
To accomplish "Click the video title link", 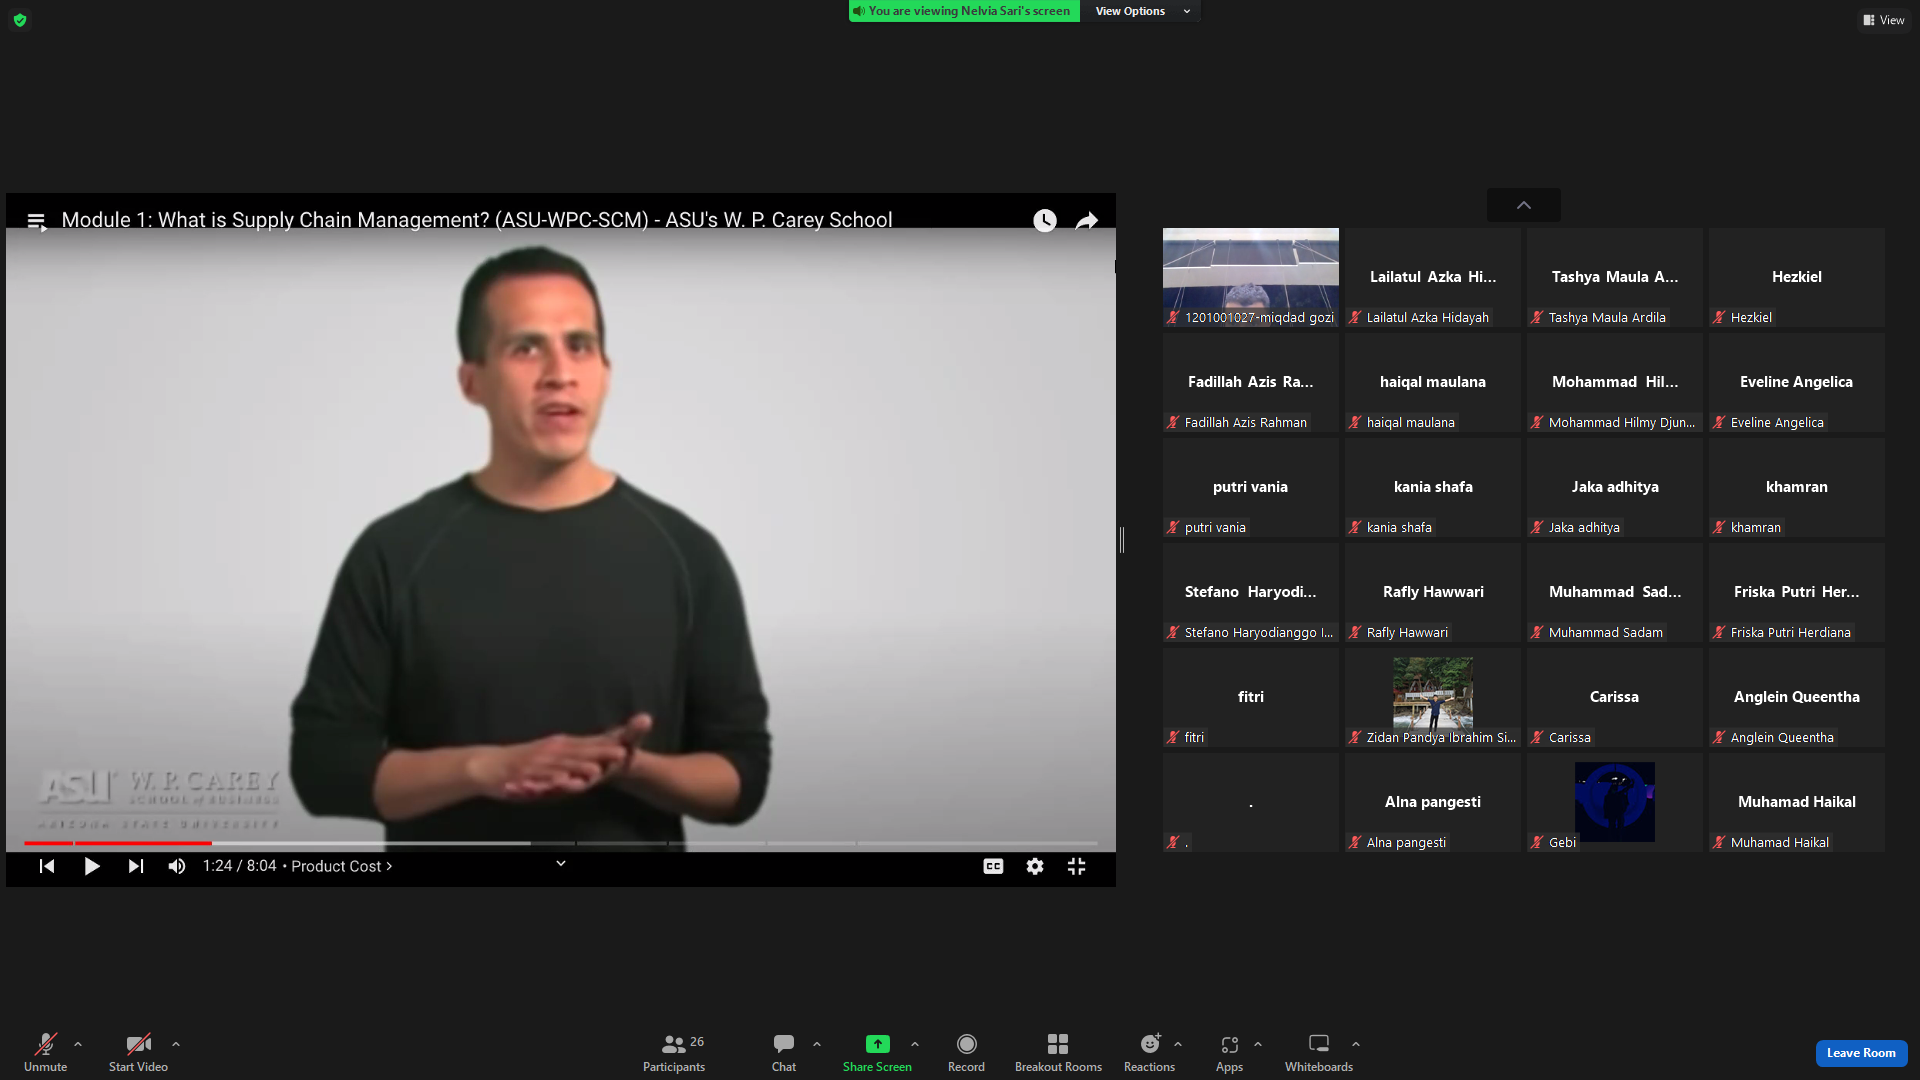I will (x=477, y=220).
